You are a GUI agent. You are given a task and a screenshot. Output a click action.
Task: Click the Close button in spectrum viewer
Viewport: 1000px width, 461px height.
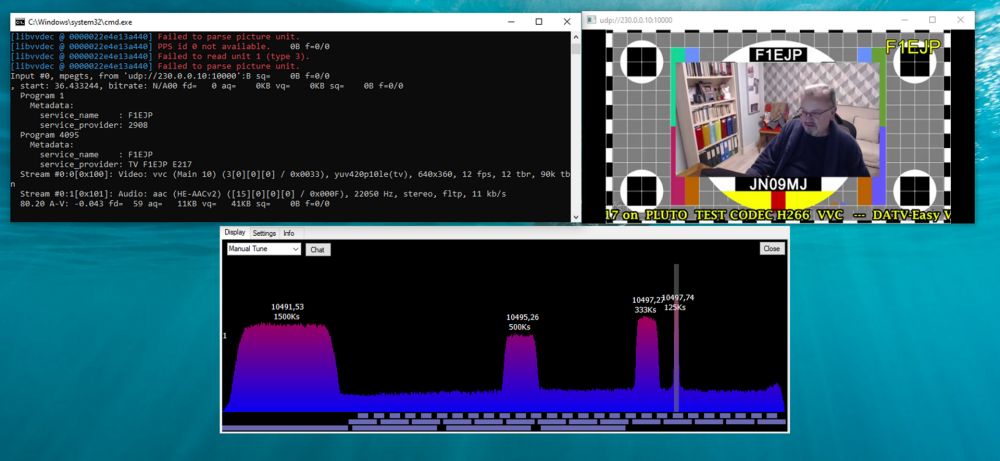(x=771, y=249)
